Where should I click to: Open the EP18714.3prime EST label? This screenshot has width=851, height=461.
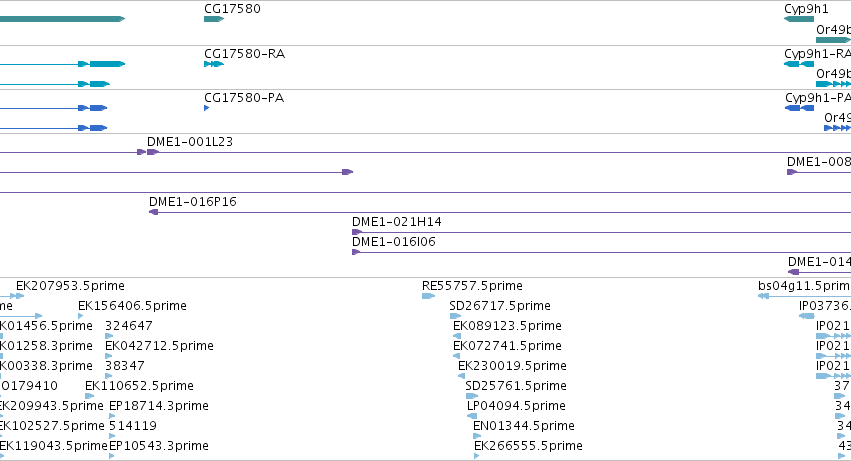coord(159,406)
